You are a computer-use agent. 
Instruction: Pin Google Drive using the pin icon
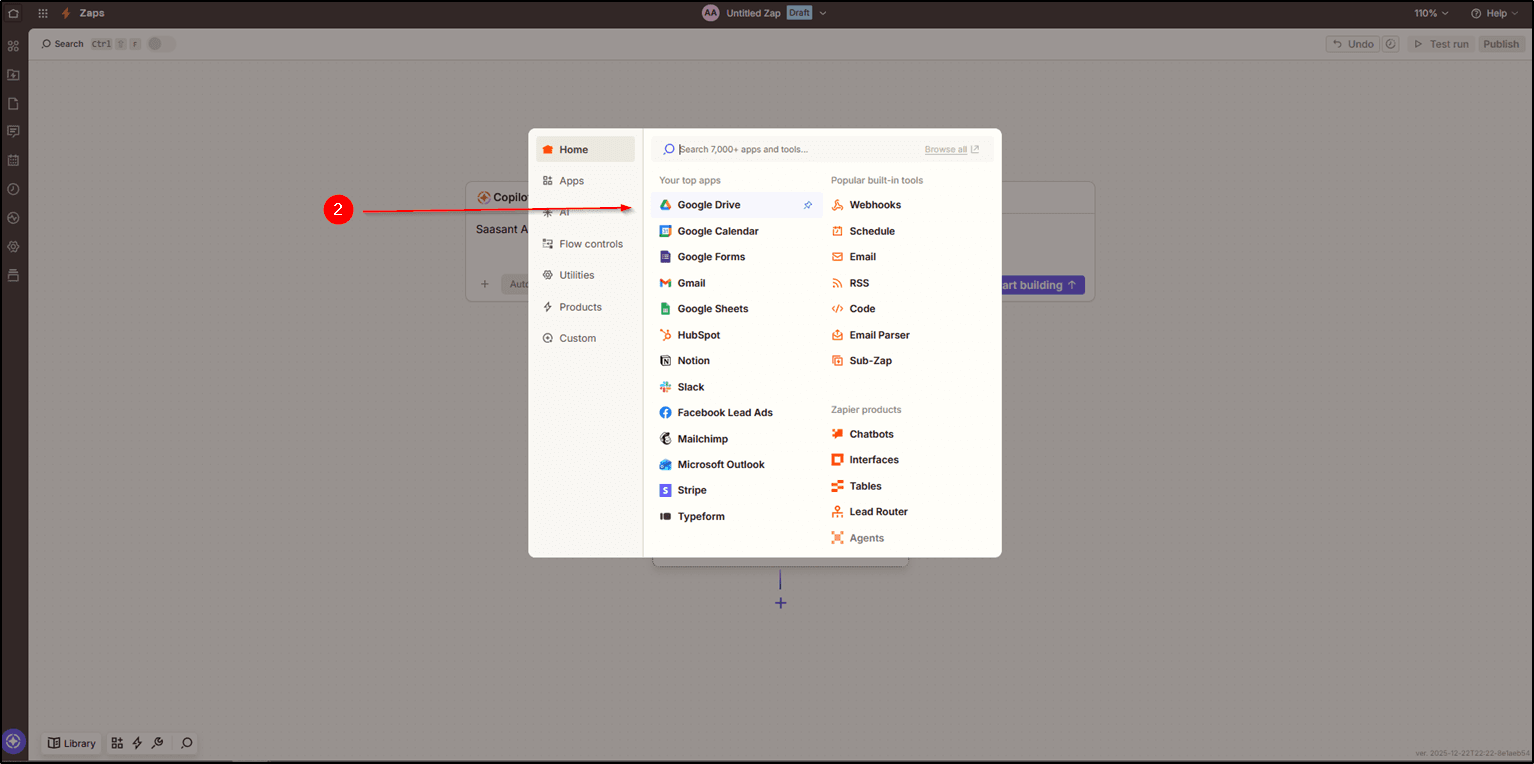808,205
